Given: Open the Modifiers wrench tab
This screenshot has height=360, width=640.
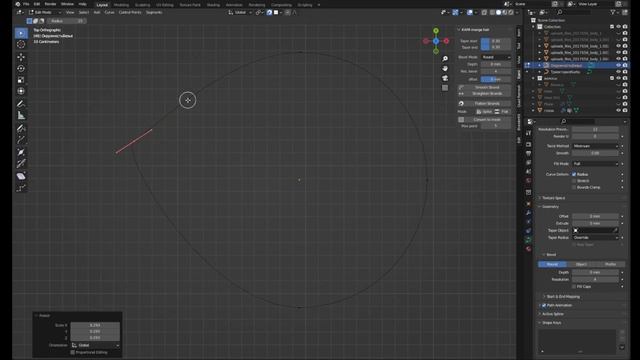Looking at the screenshot, I should tap(529, 213).
